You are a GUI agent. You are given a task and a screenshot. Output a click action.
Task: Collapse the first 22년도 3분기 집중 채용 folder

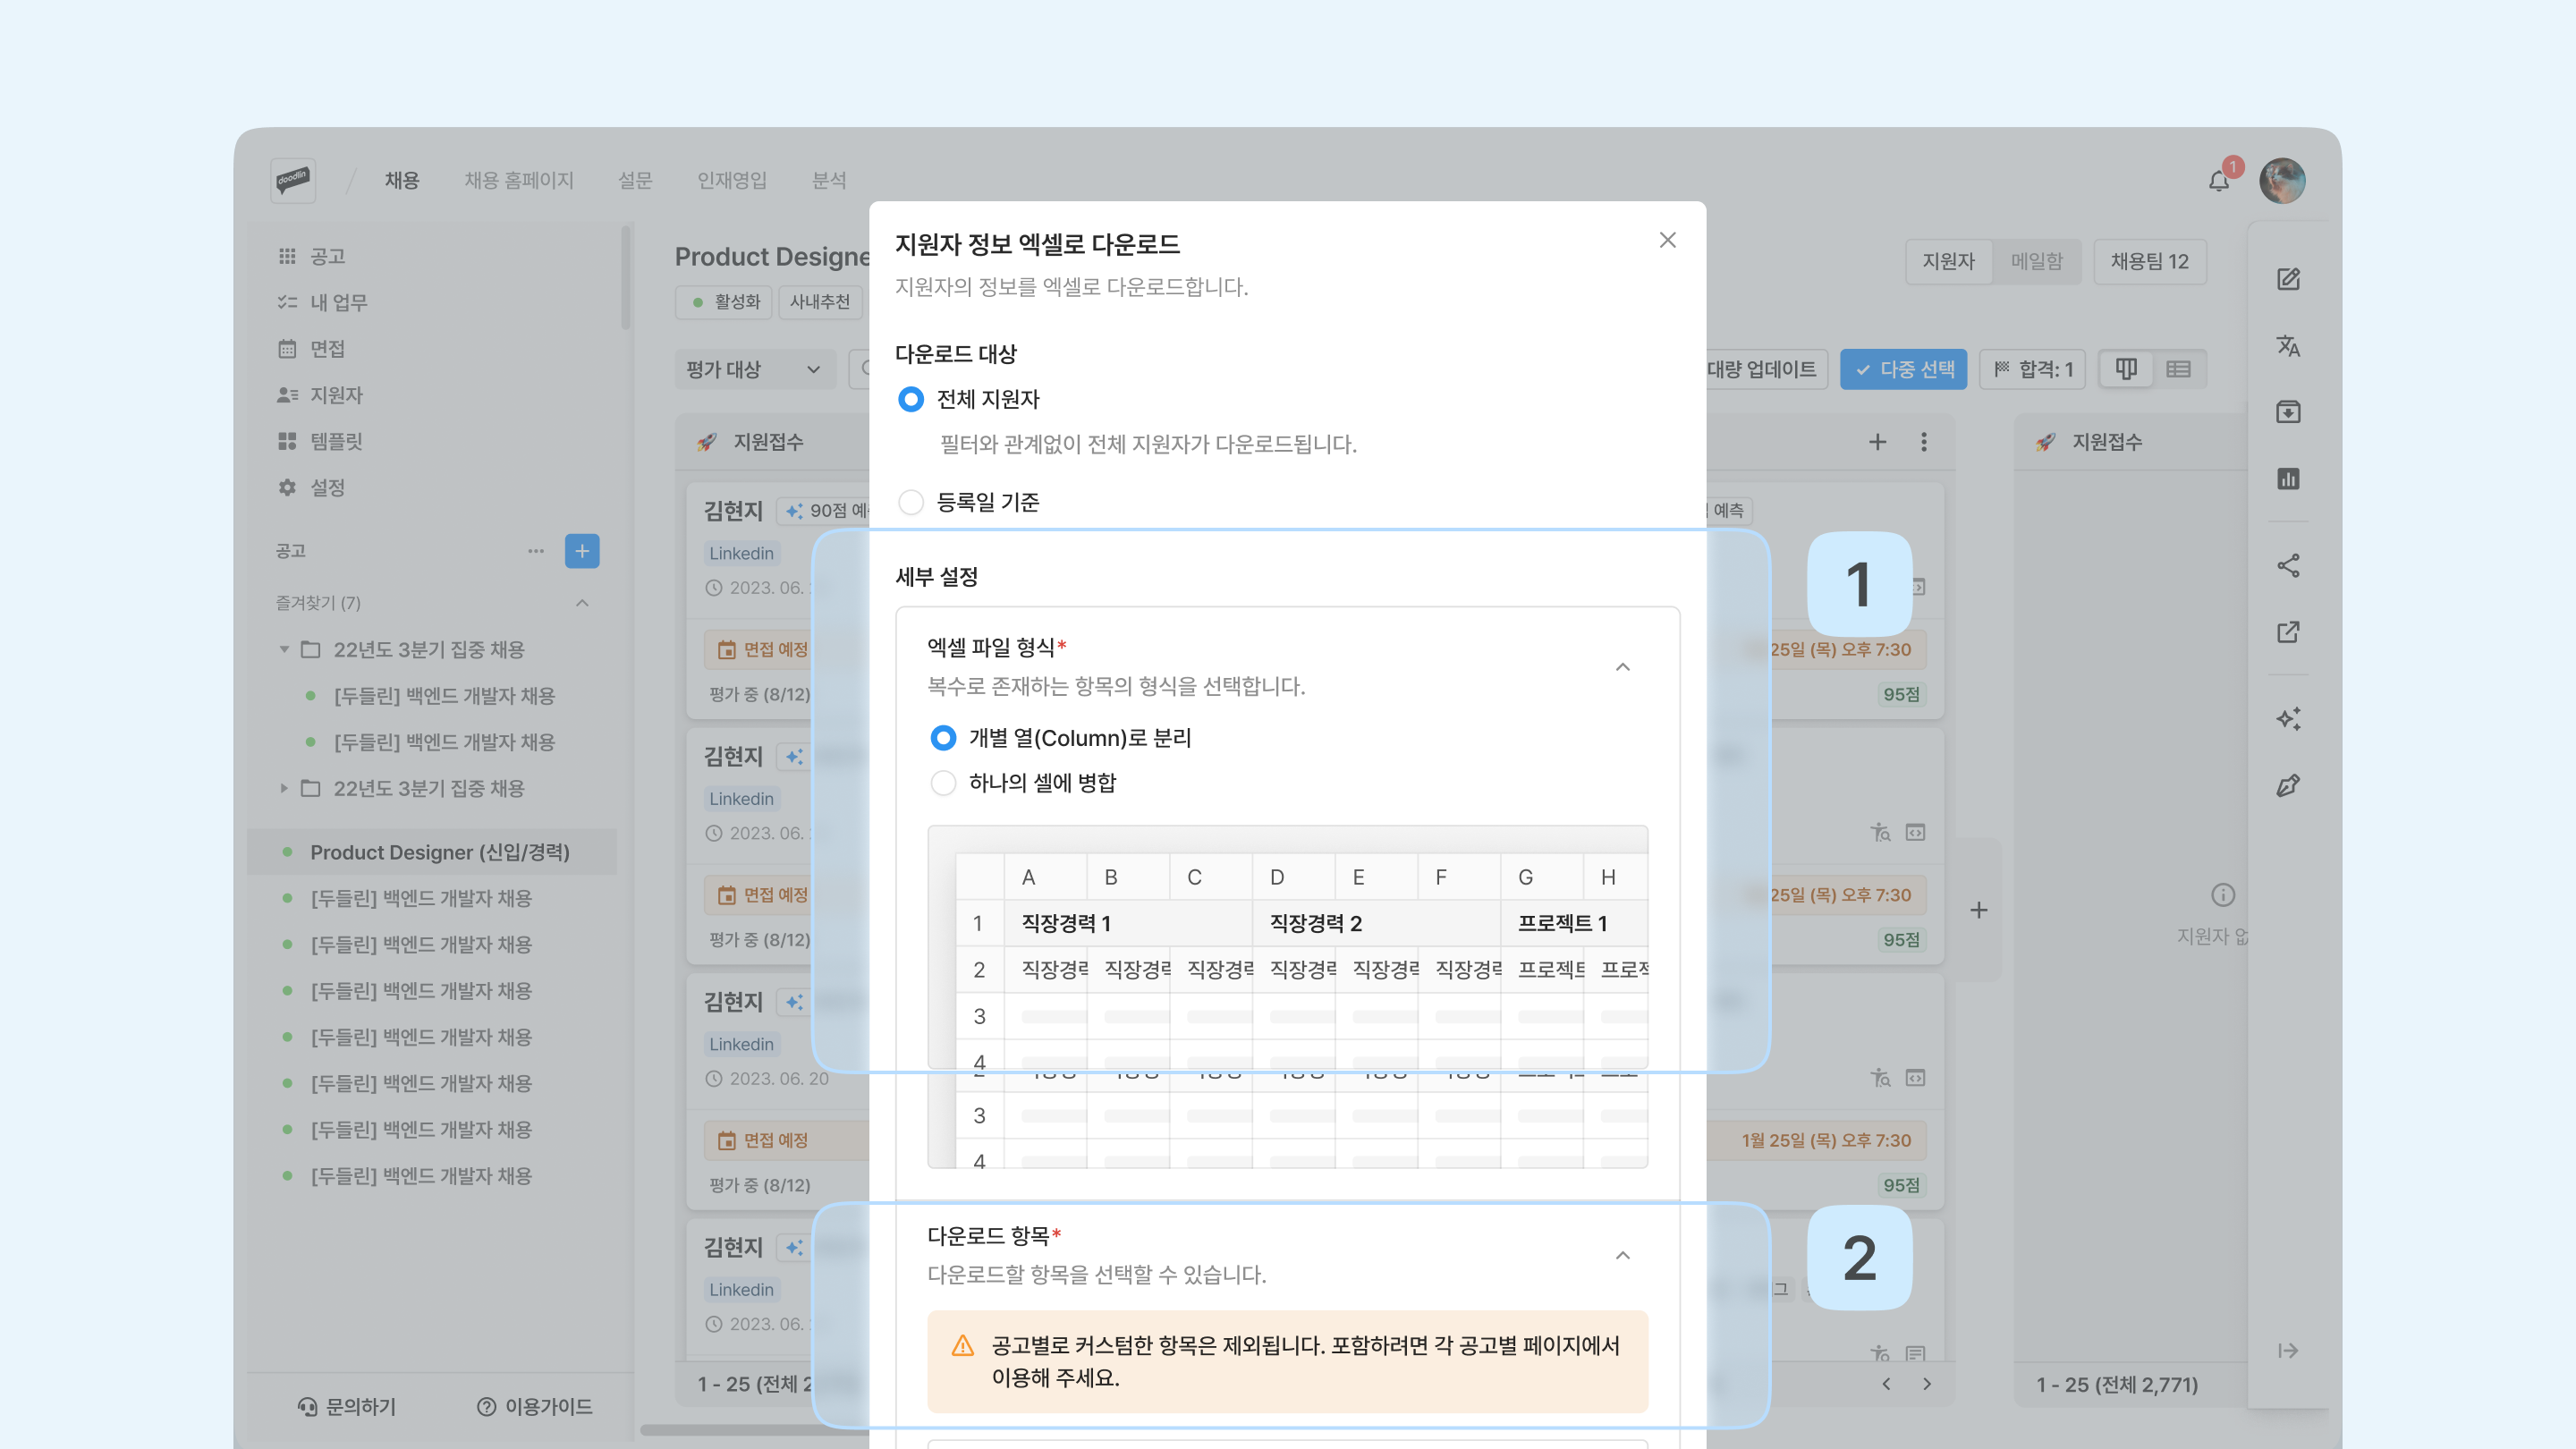click(284, 650)
